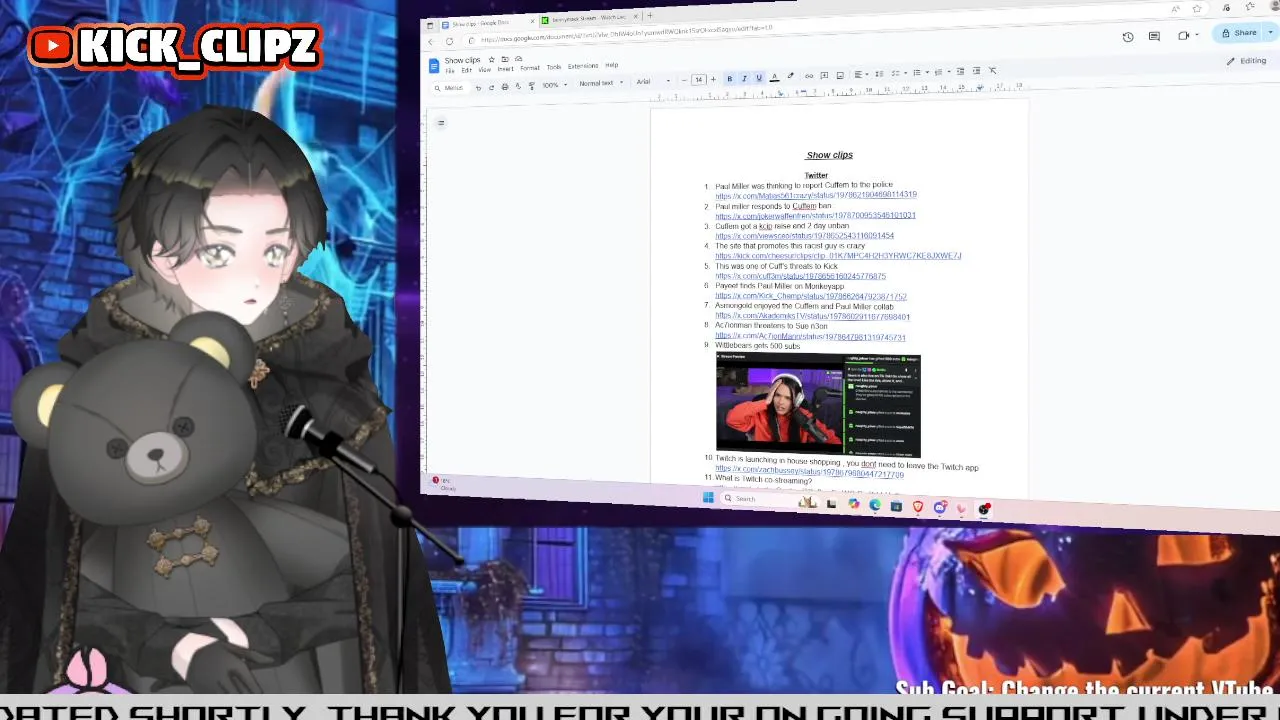The width and height of the screenshot is (1280, 720).
Task: Open the 100% zoom dropdown
Action: 556,85
